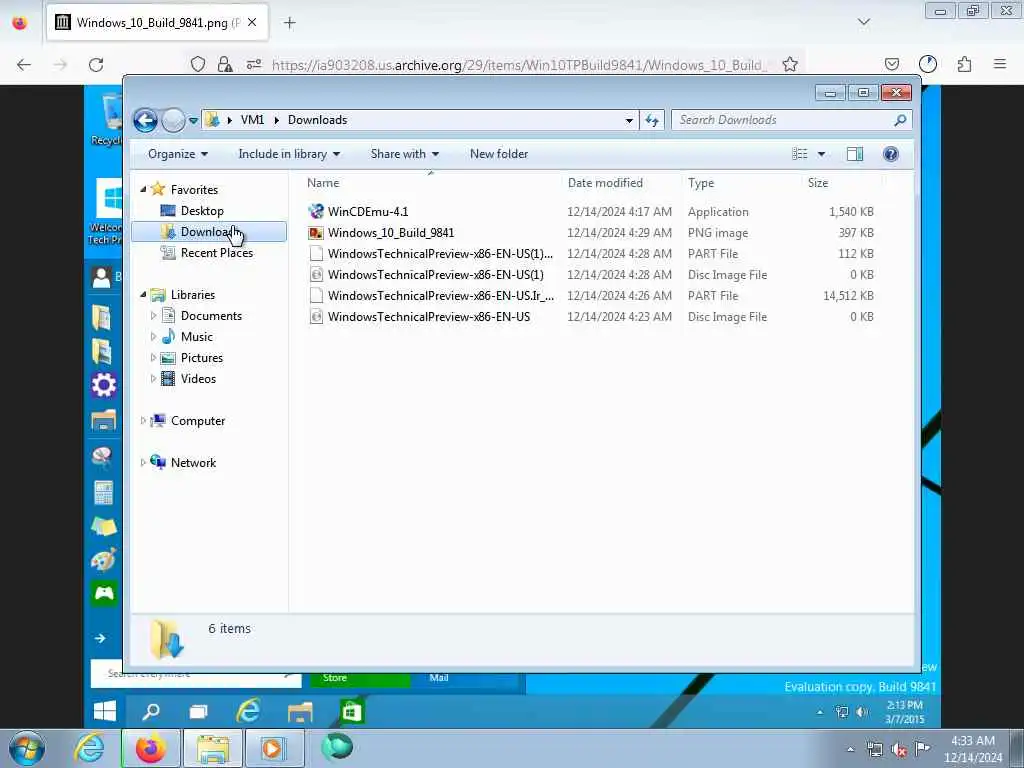
Task: Sort files by Size column
Action: (x=840, y=183)
